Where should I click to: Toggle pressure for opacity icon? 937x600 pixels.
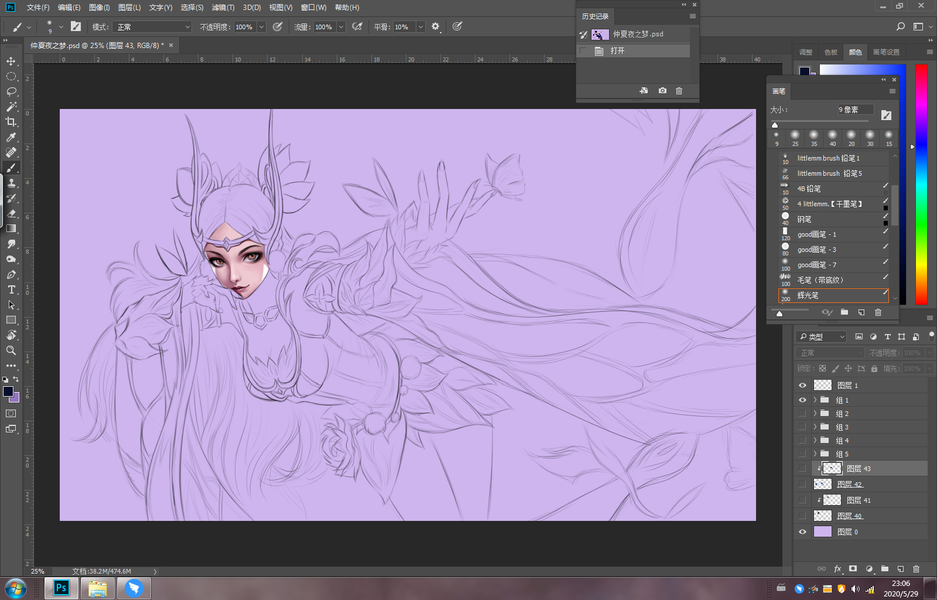point(277,26)
